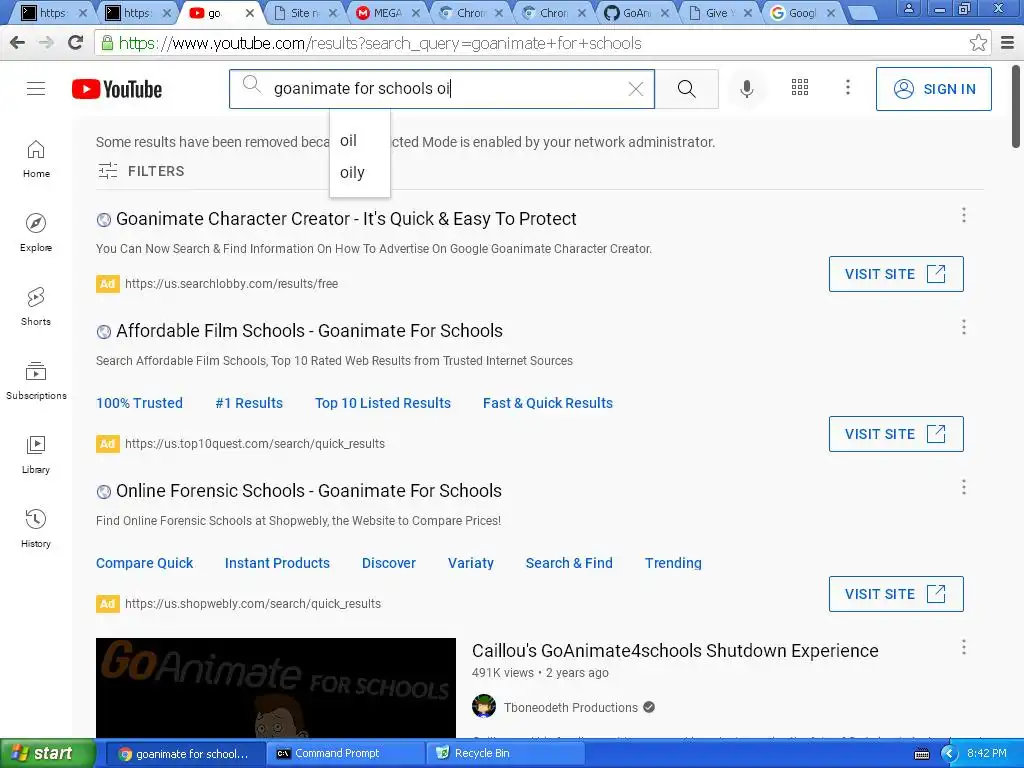Open the 'Top 10 Listed Results' link
This screenshot has height=768, width=1024.
(x=383, y=403)
